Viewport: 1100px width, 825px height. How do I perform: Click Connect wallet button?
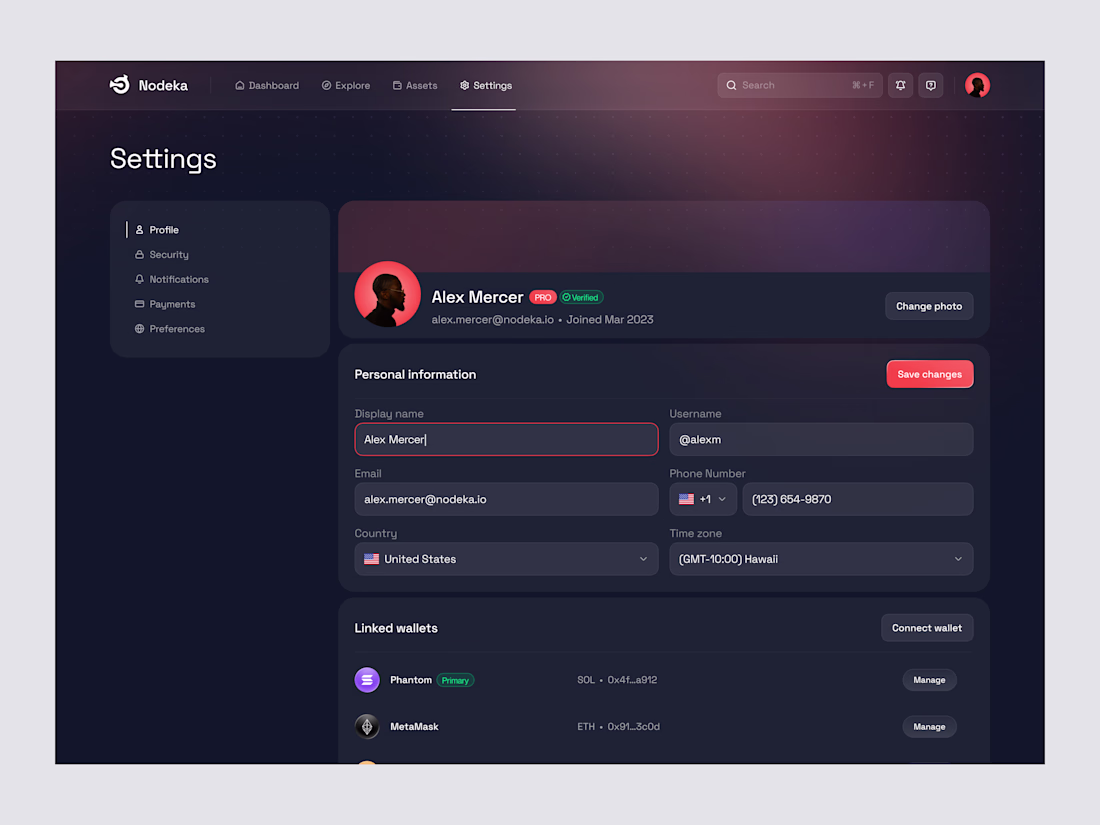coord(927,628)
